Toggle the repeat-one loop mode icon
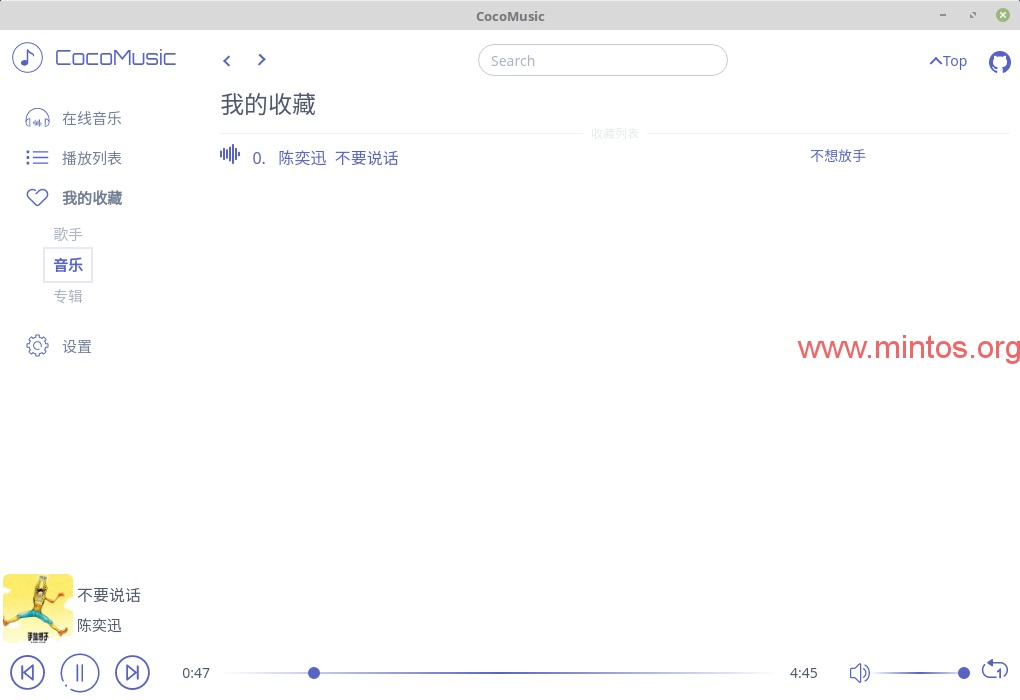 pyautogui.click(x=995, y=669)
